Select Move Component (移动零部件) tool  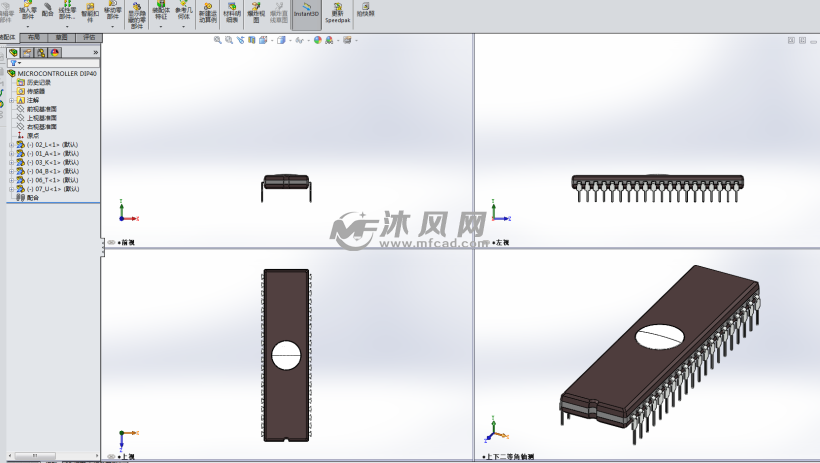(x=112, y=10)
